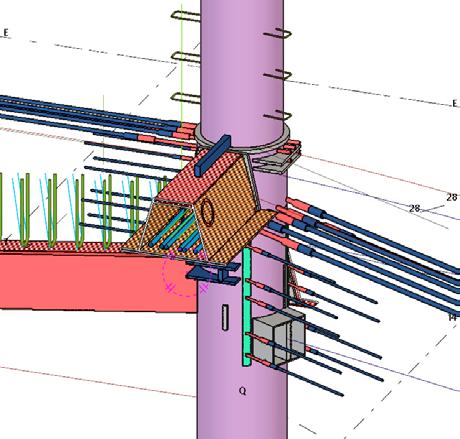Select the small white slot on the column
Screen dimensions: 460x439
point(225,317)
